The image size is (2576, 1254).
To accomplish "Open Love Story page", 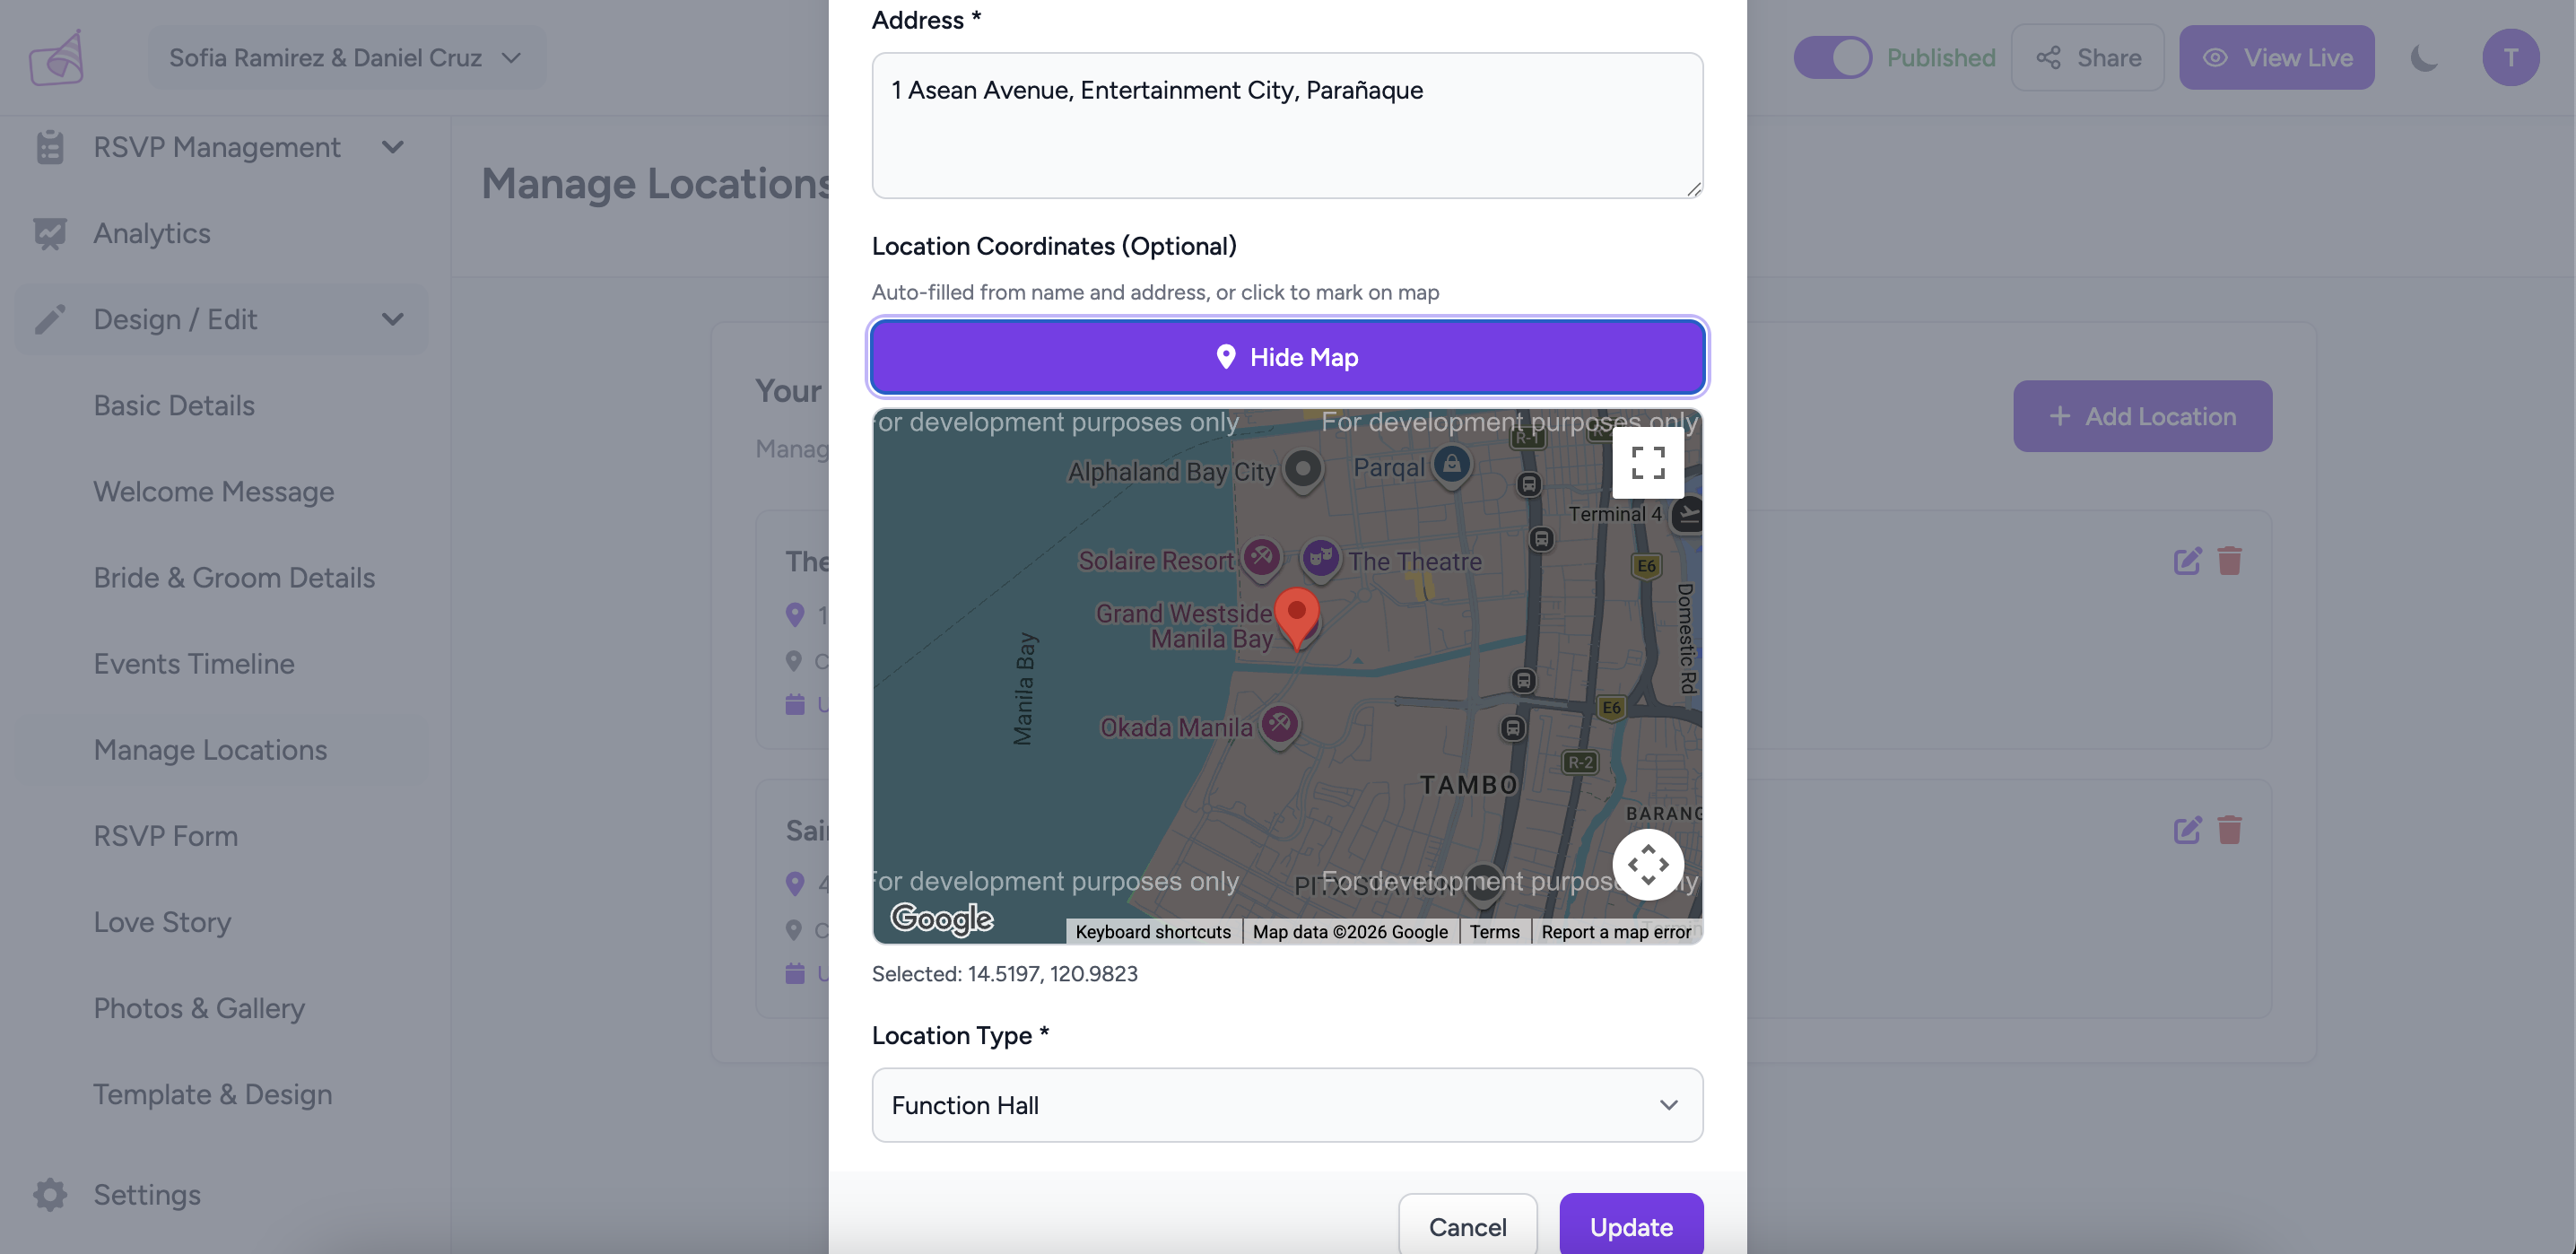I will [x=162, y=921].
